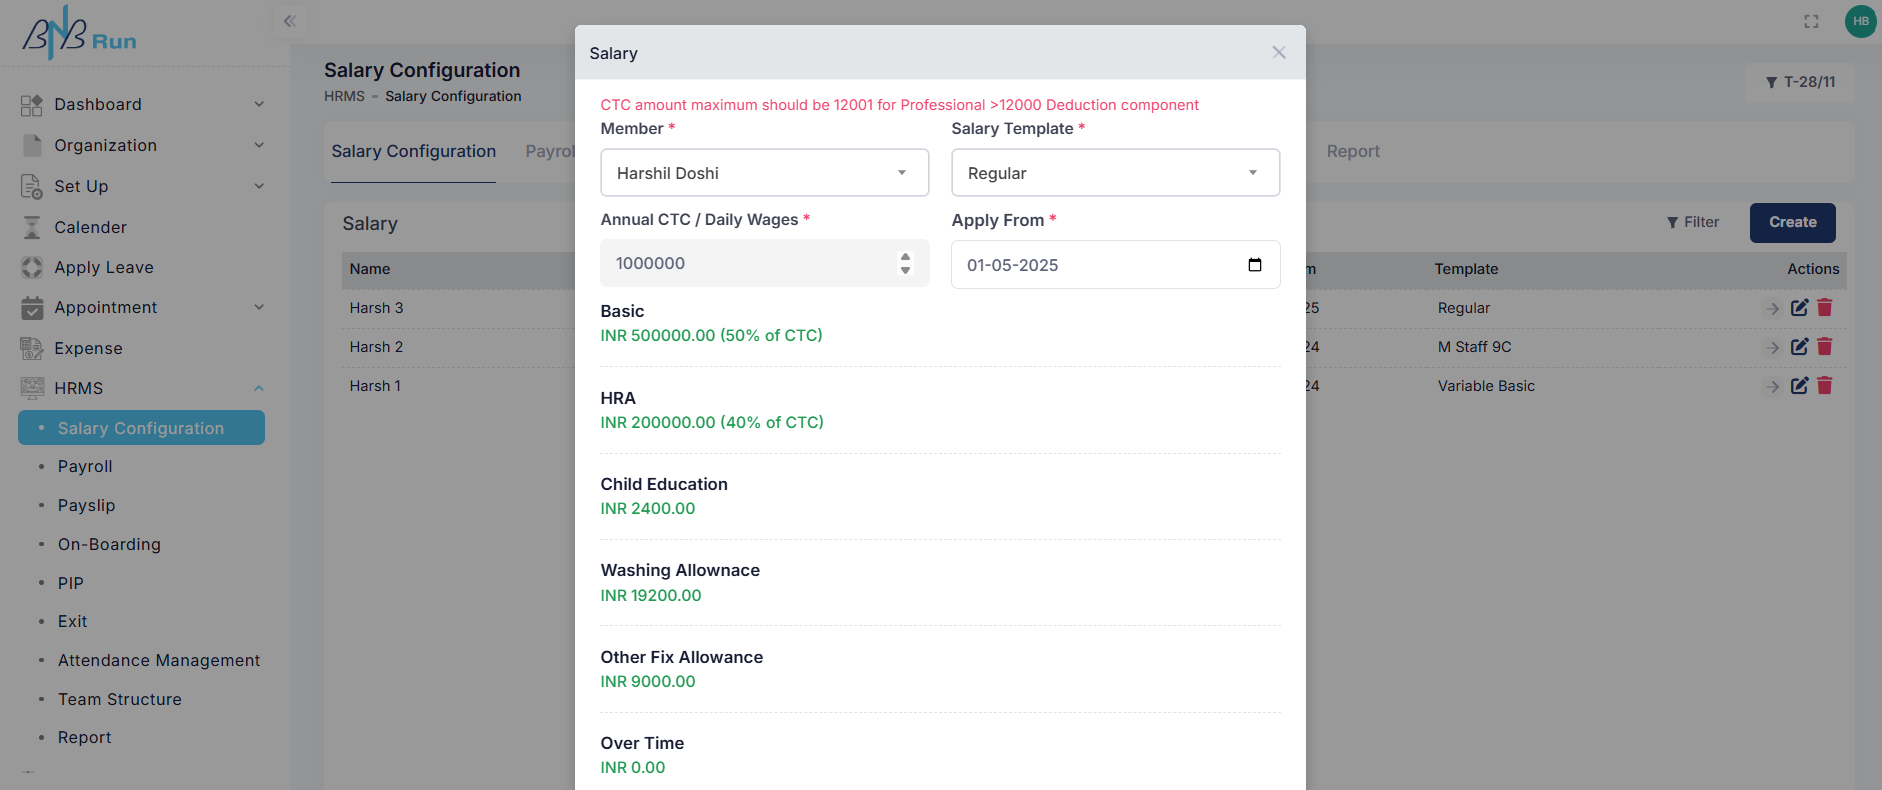Open the Salary Template dropdown
Image resolution: width=1882 pixels, height=790 pixels.
(x=1115, y=173)
